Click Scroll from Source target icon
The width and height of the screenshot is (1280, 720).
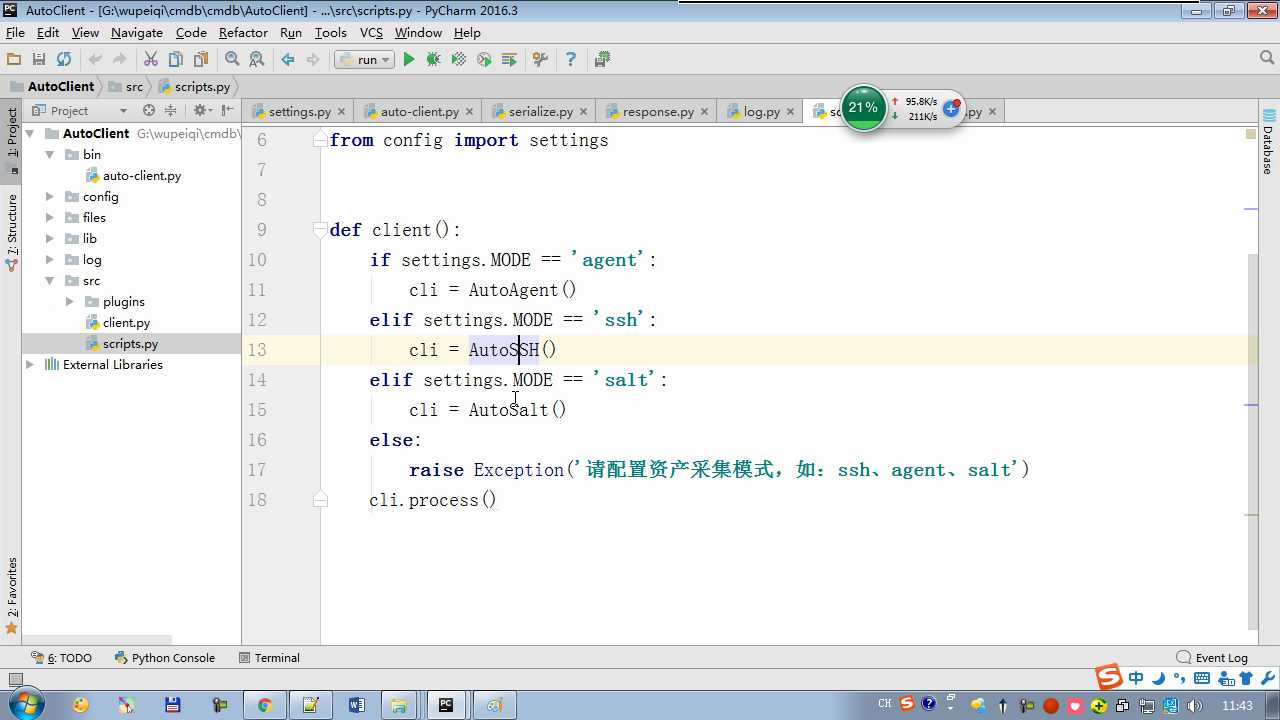coord(149,111)
